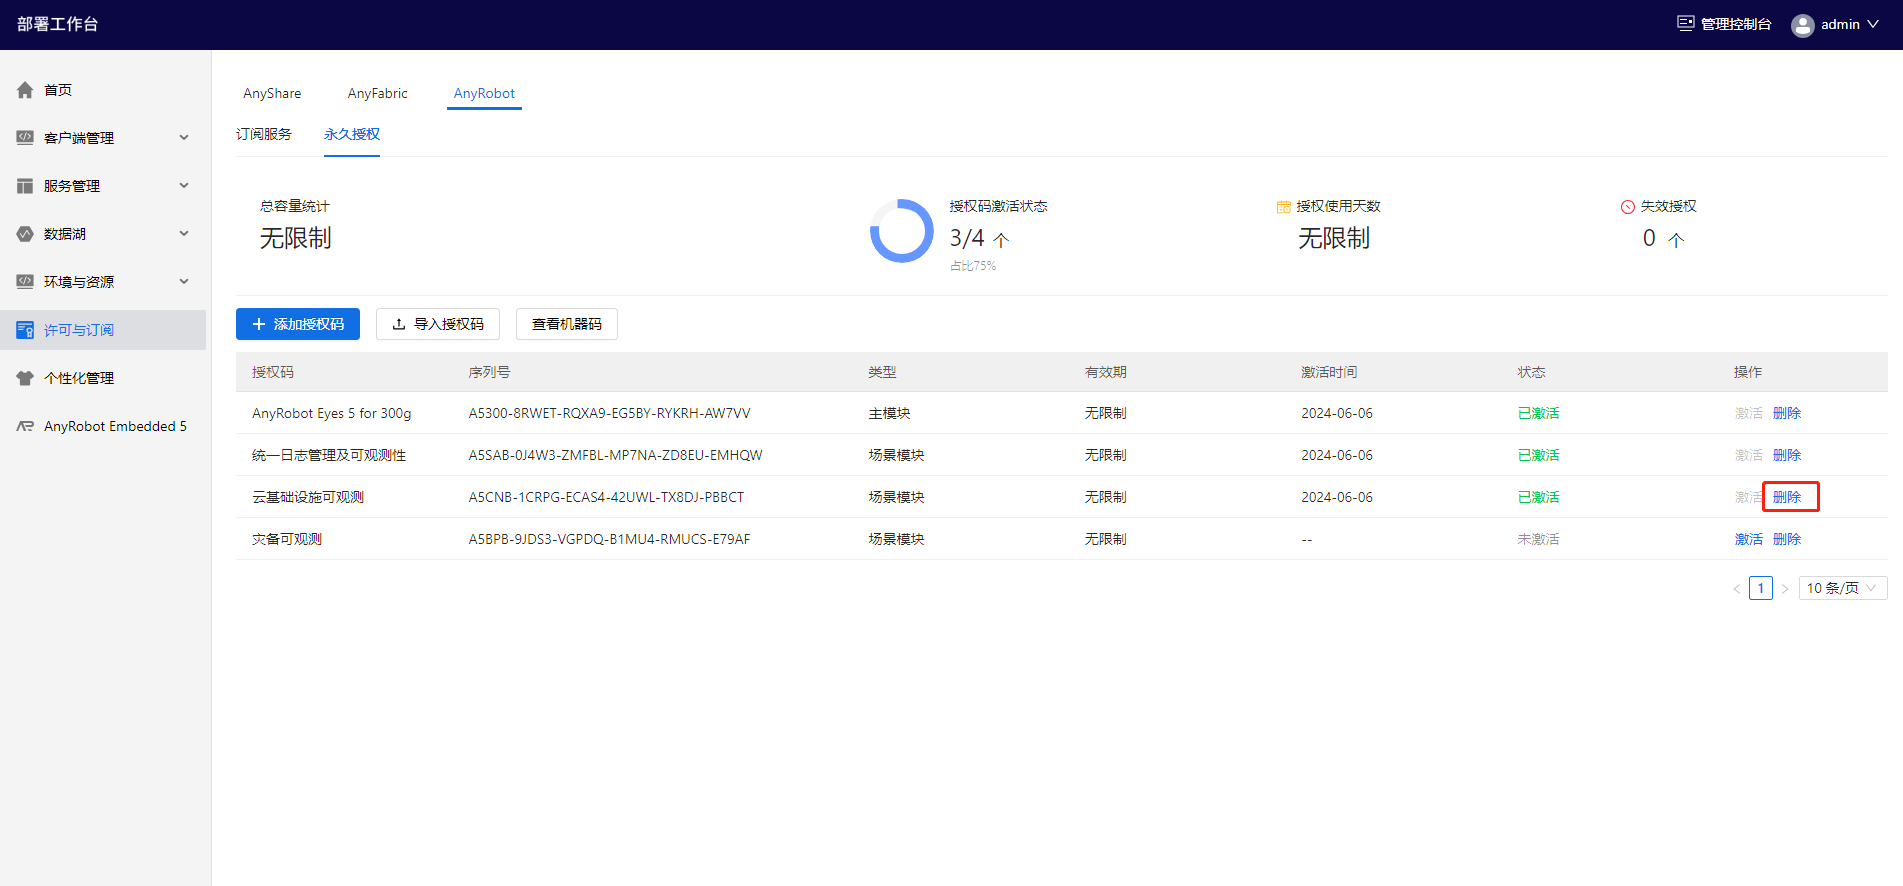1903x886 pixels.
Task: Delete the 灾备可观测 license
Action: coord(1787,539)
